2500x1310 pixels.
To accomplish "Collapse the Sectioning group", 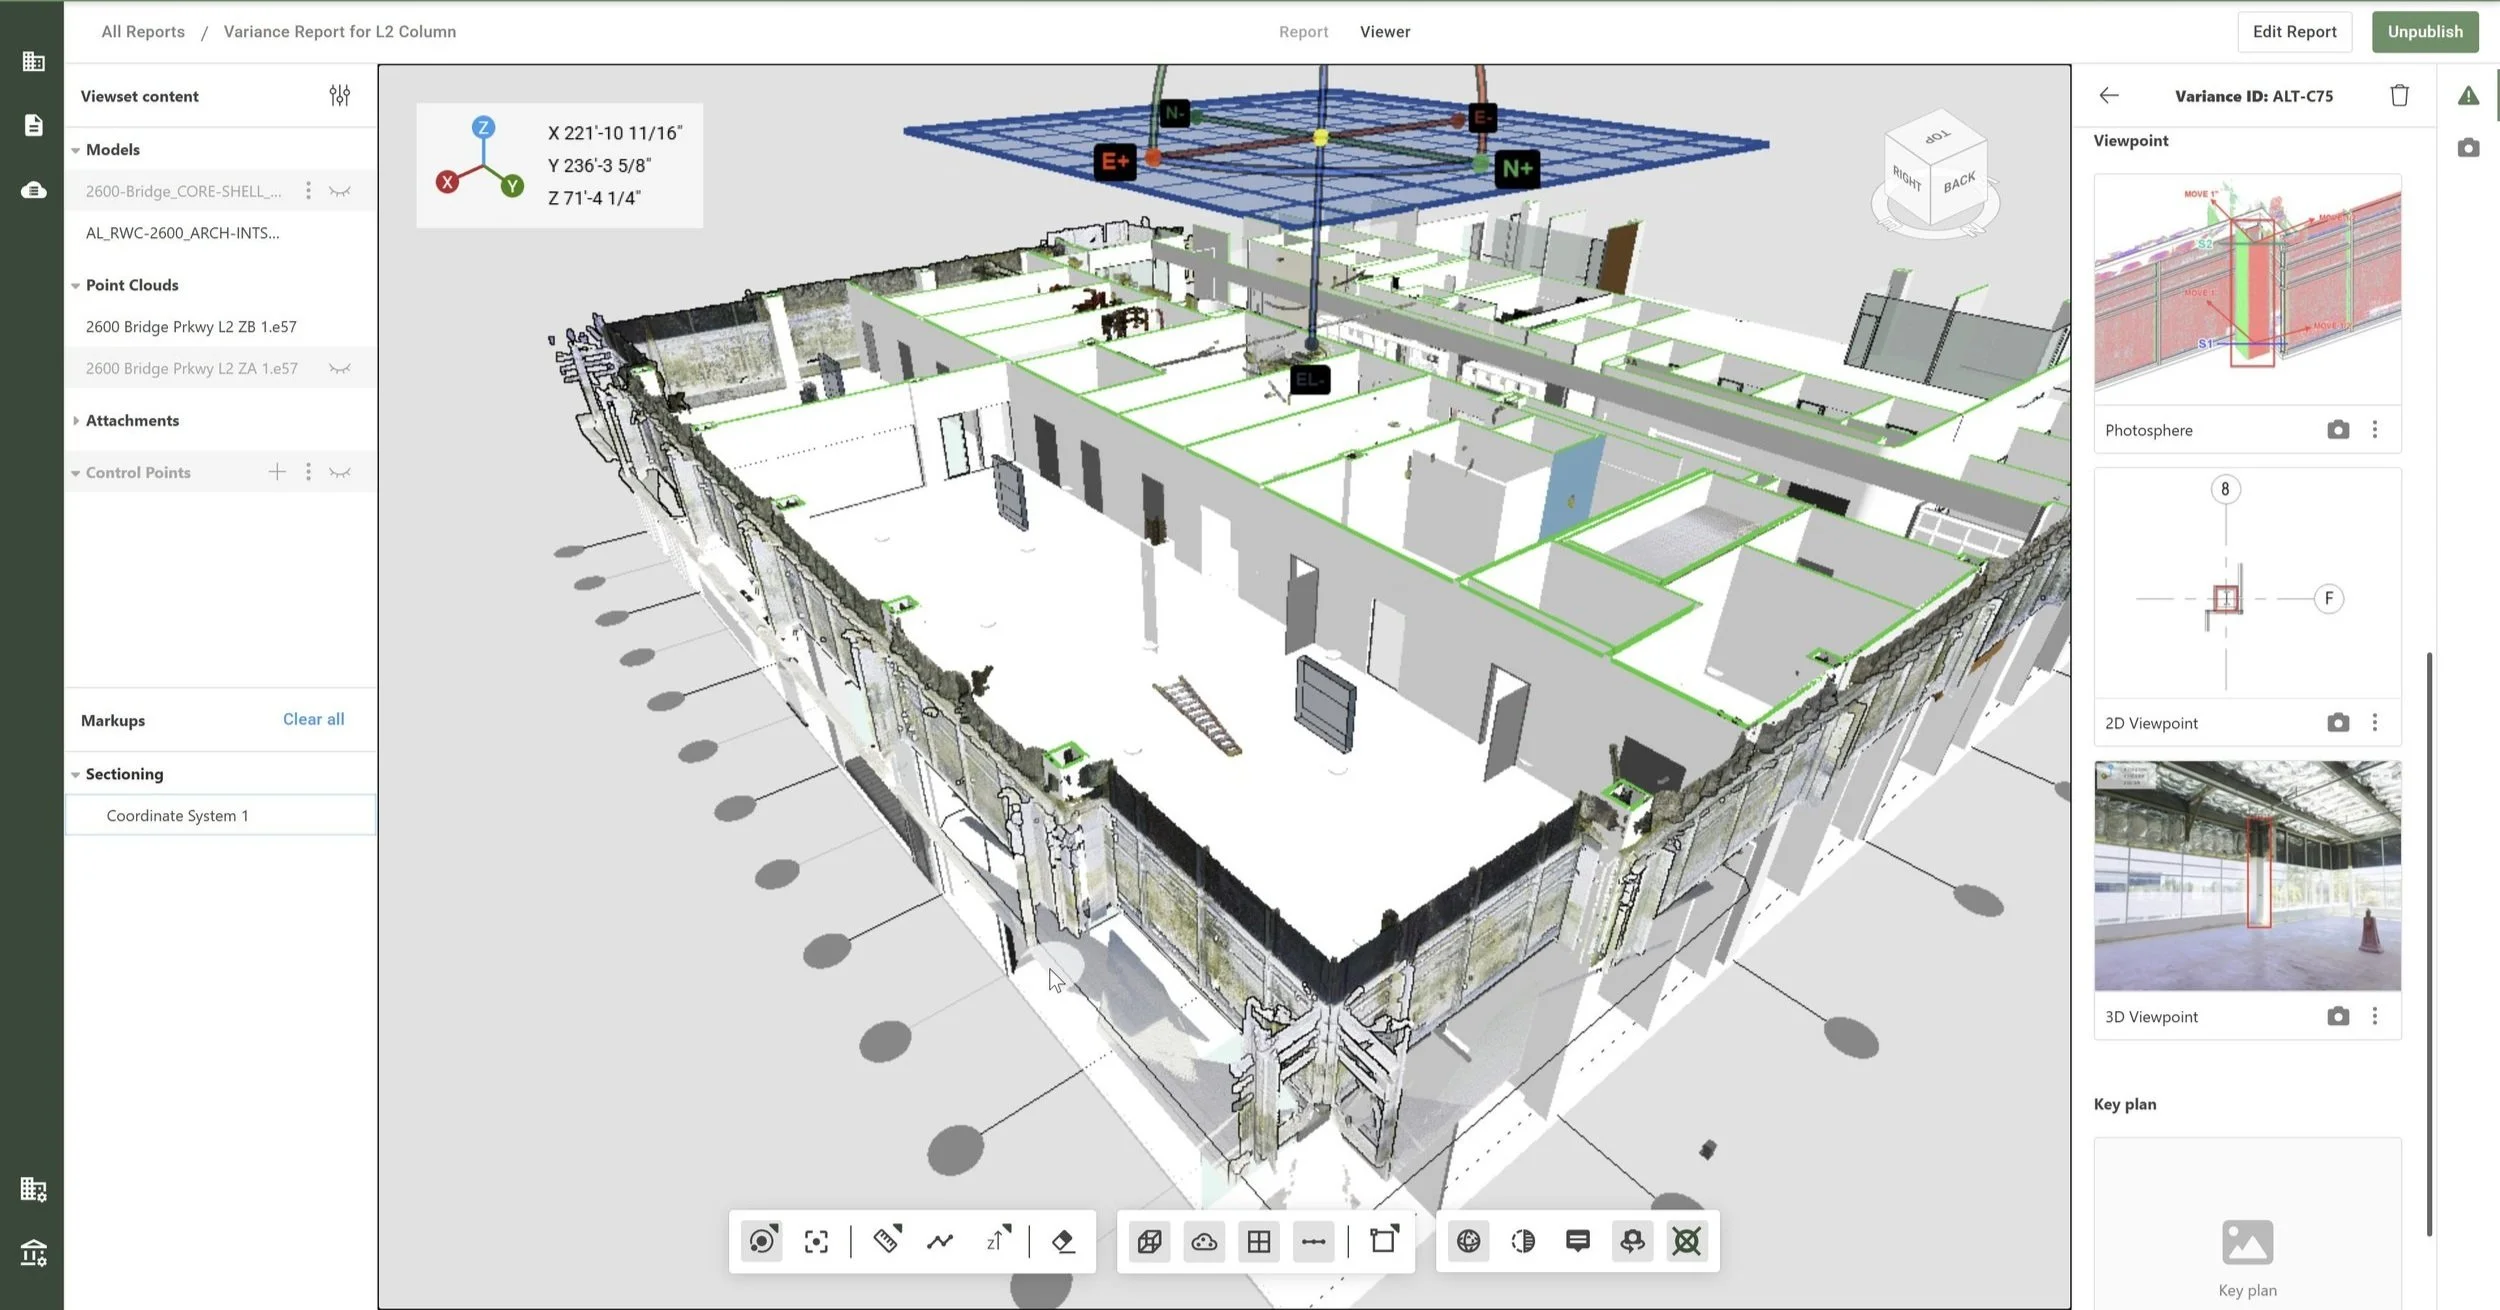I will click(76, 775).
